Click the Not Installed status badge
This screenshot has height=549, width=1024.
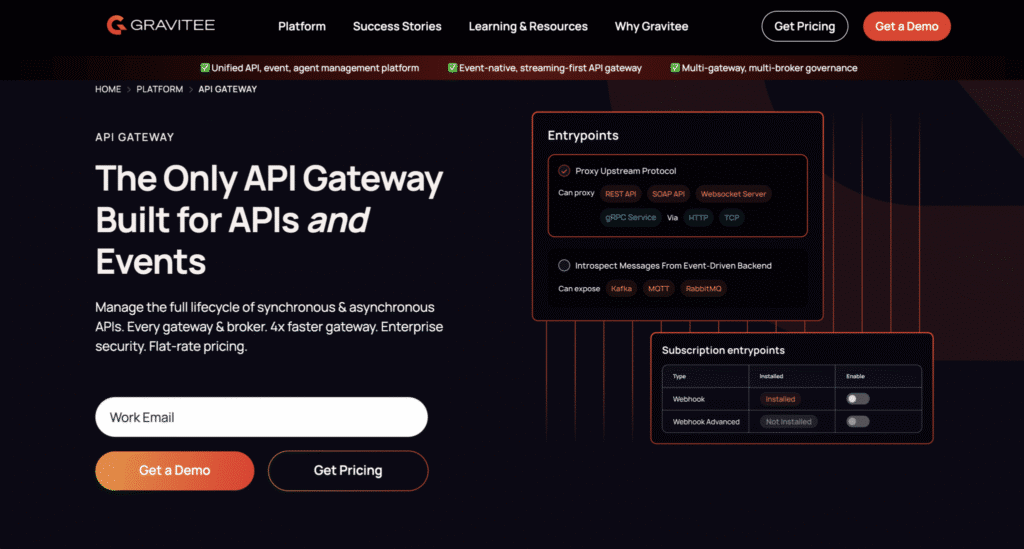pyautogui.click(x=788, y=422)
